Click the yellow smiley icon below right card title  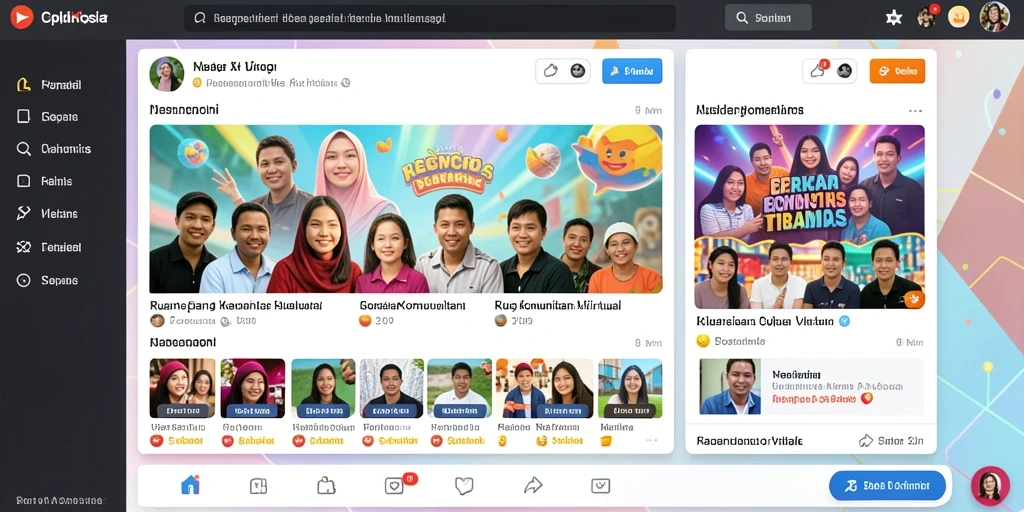pyautogui.click(x=703, y=341)
